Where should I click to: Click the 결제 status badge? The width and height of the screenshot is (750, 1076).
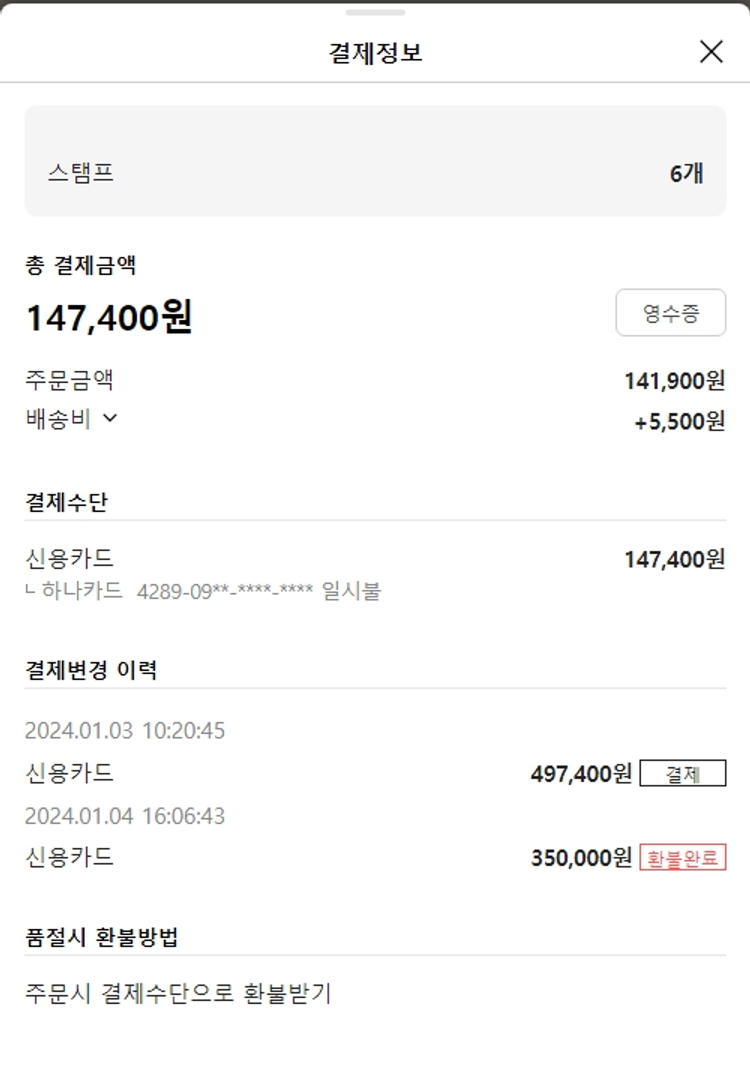(x=682, y=774)
